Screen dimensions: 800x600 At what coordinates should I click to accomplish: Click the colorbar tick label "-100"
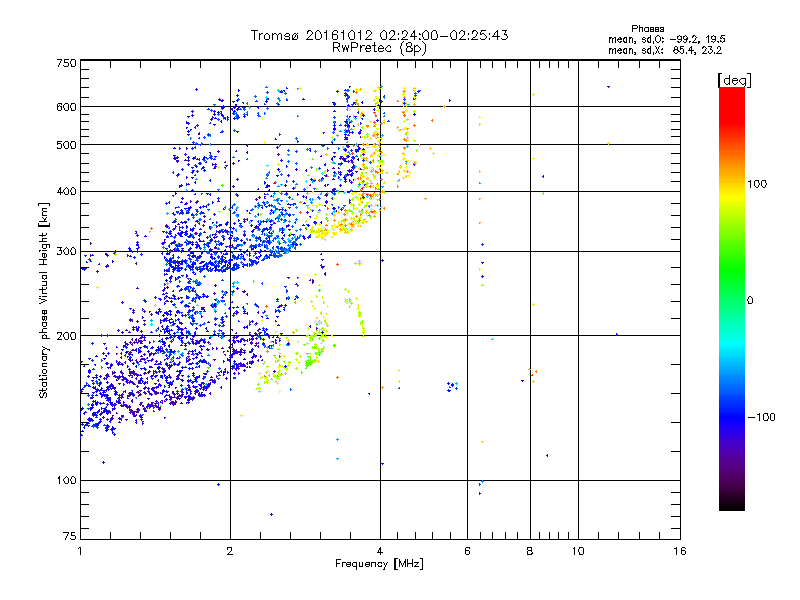click(x=761, y=417)
